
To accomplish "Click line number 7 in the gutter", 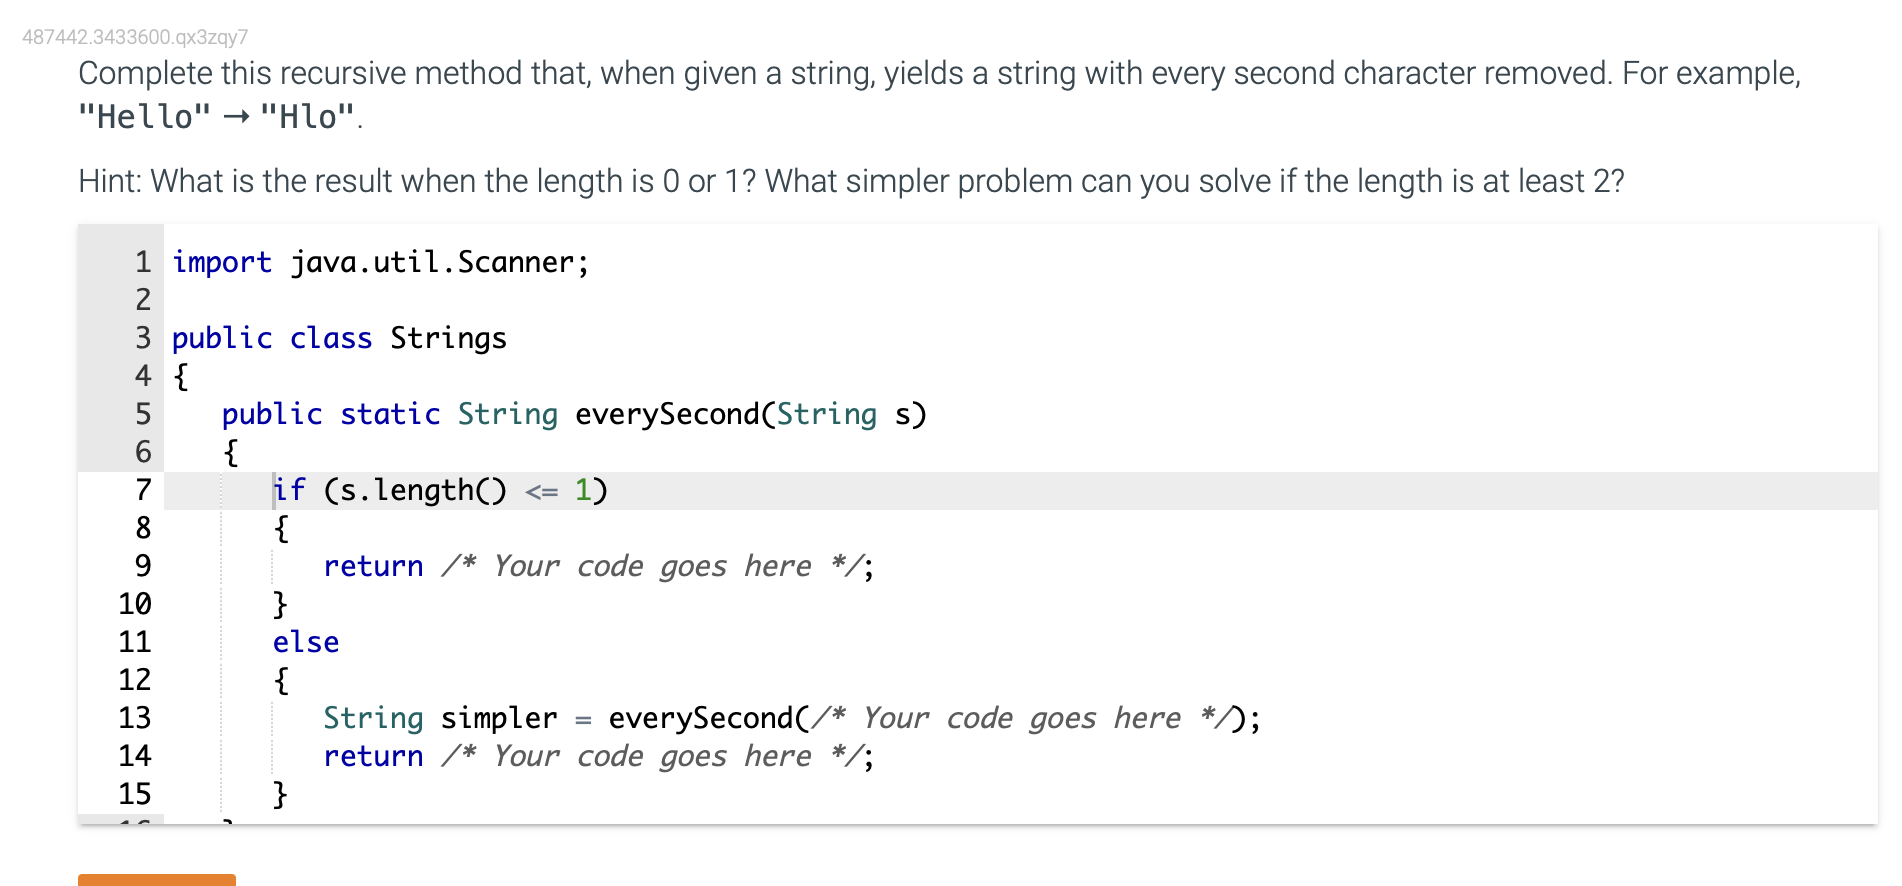I will click(143, 490).
